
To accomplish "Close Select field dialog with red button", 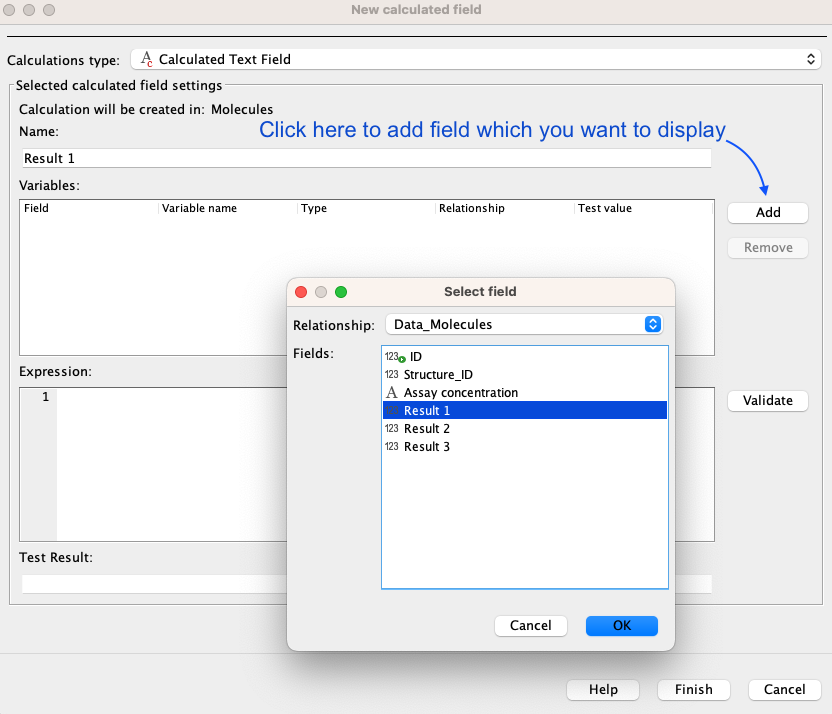I will point(301,292).
